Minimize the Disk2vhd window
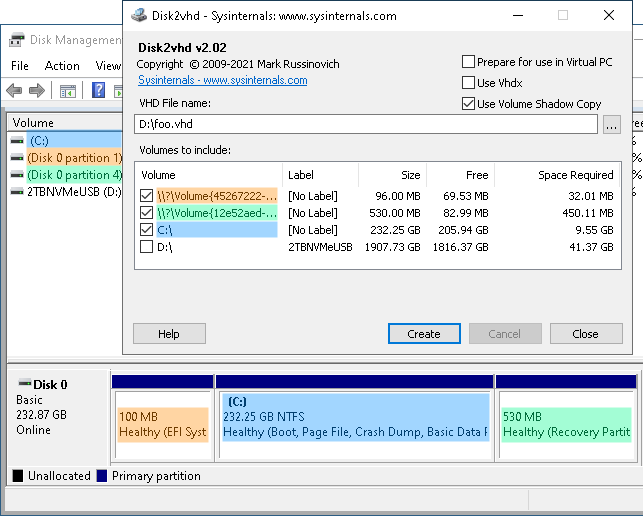The height and width of the screenshot is (516, 643). pyautogui.click(x=518, y=16)
